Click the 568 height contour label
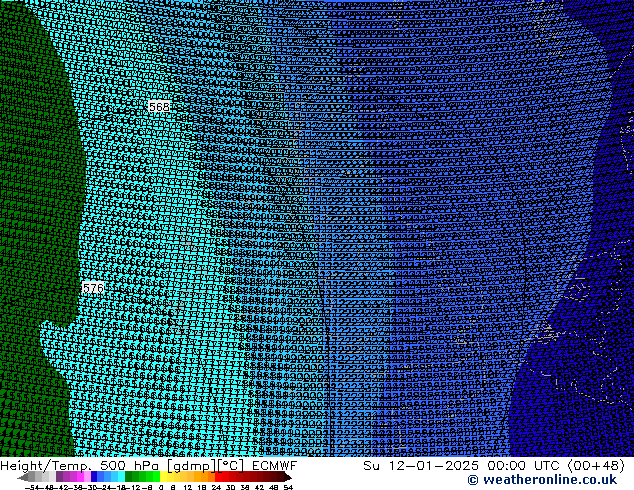 tap(159, 107)
